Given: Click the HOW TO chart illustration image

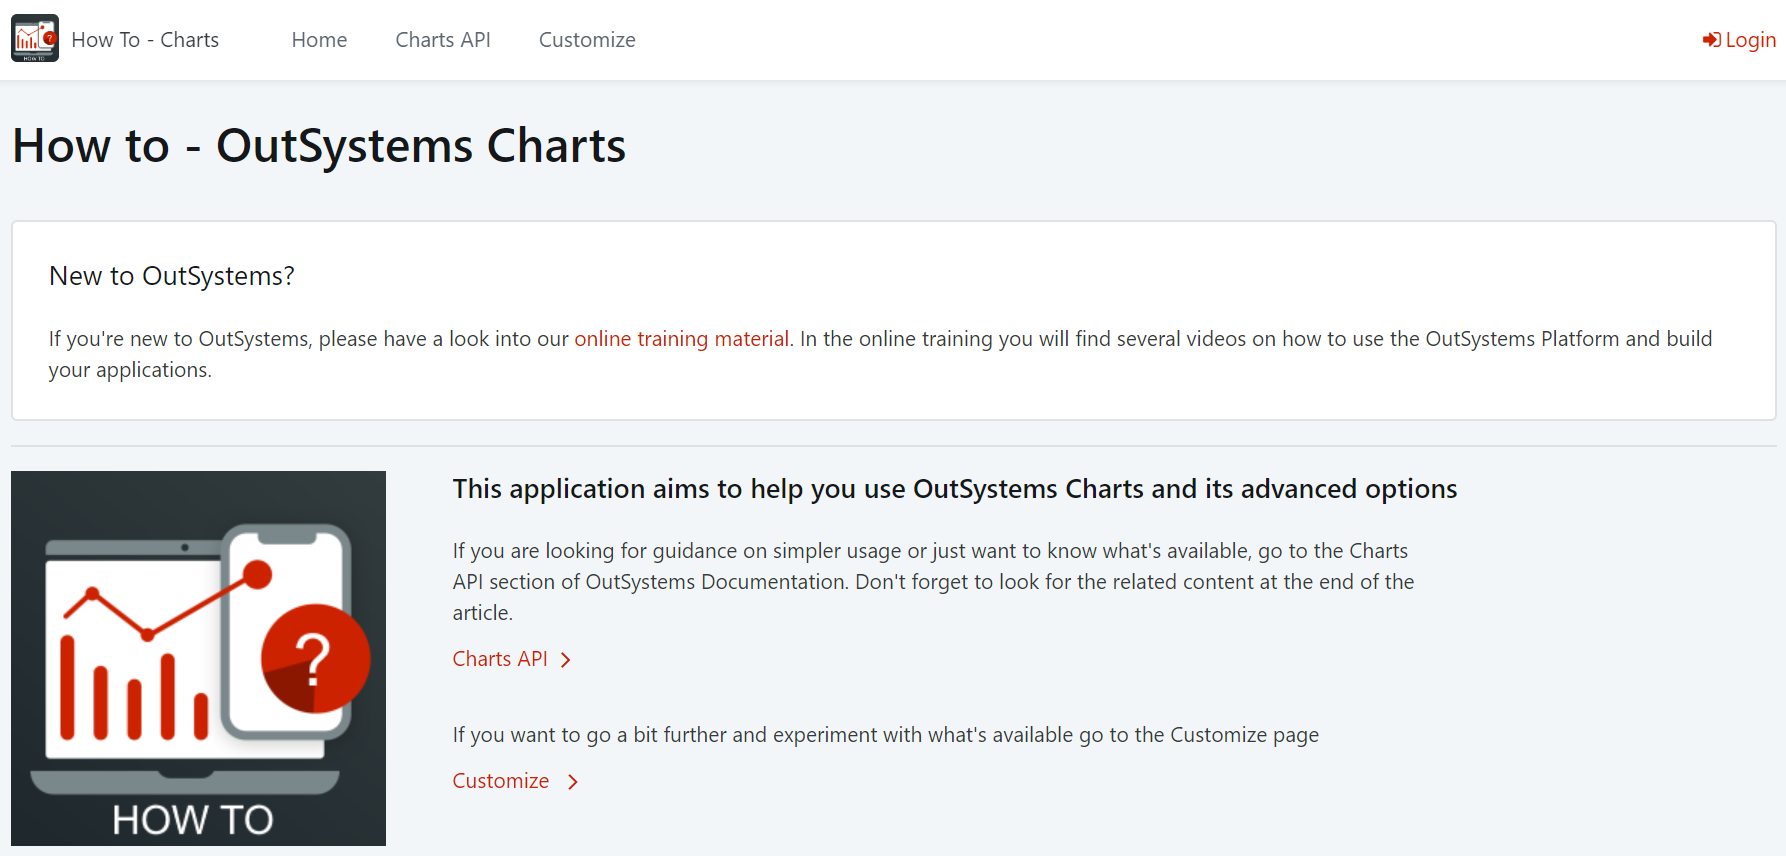Looking at the screenshot, I should click(198, 658).
